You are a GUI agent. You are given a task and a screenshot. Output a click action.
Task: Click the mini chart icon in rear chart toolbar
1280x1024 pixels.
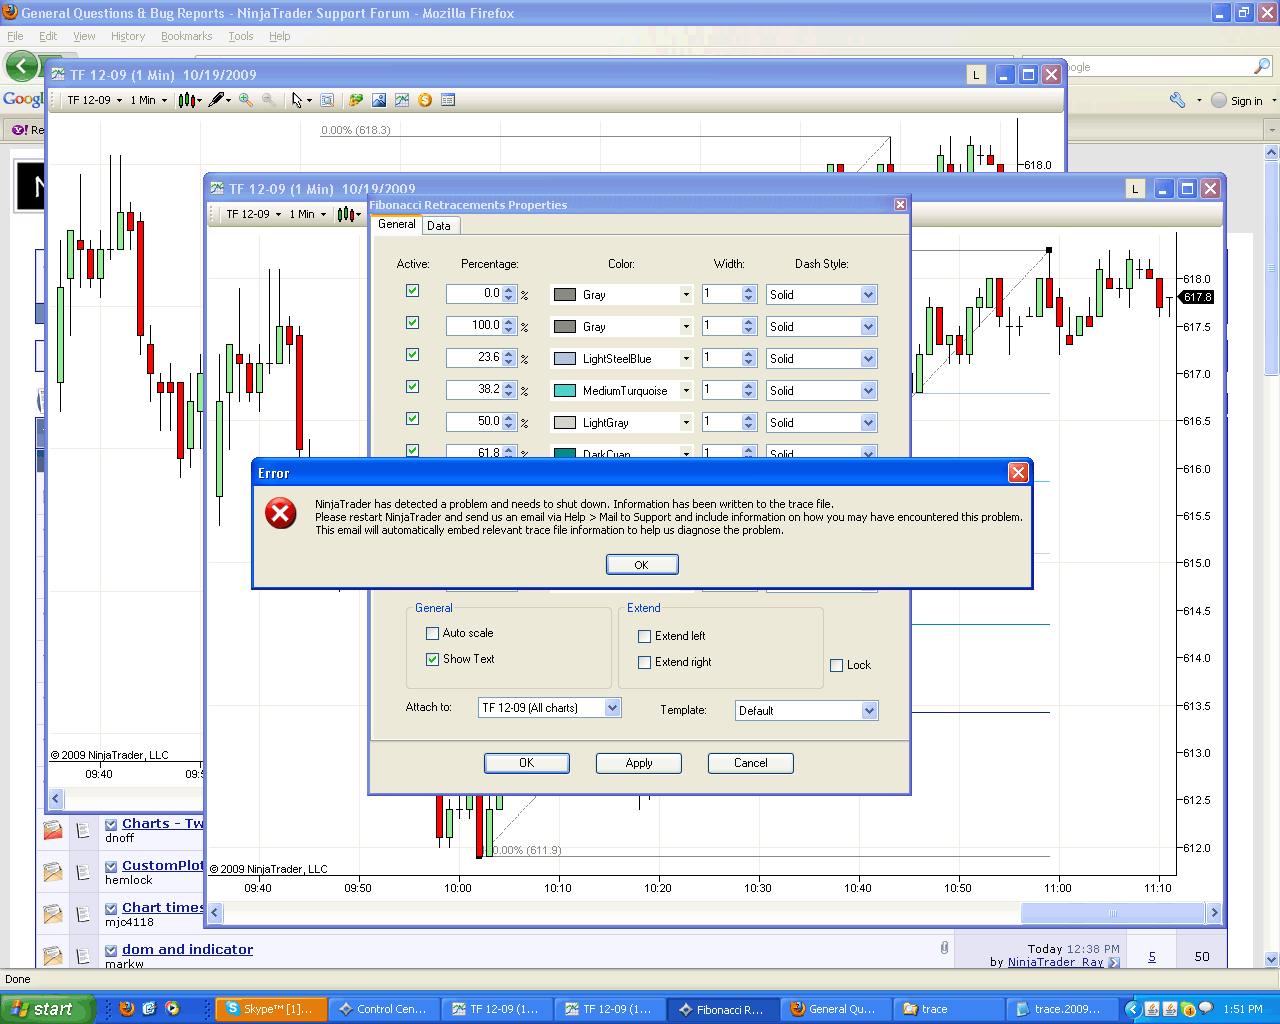pyautogui.click(x=402, y=100)
